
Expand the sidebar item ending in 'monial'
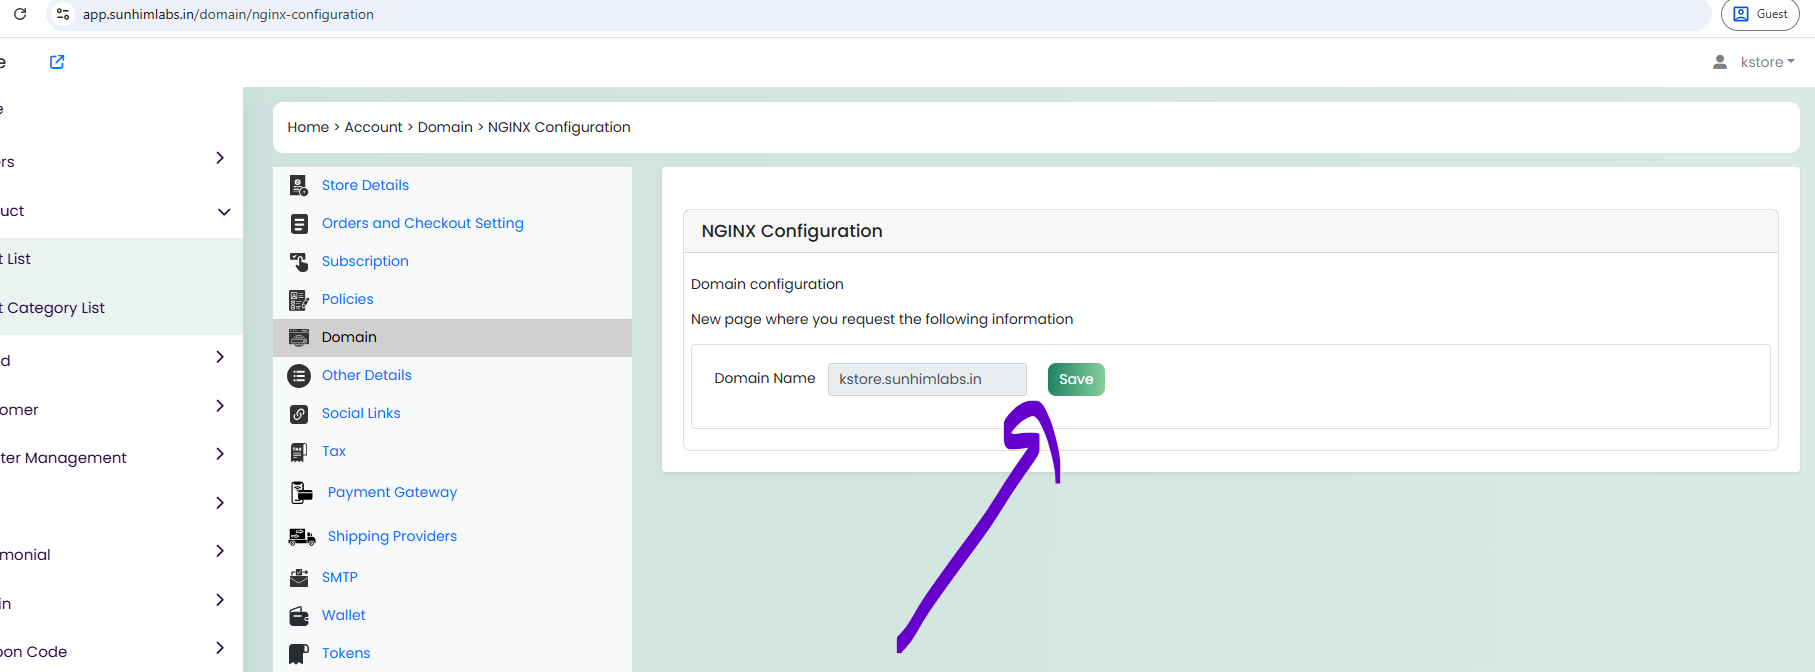pyautogui.click(x=220, y=551)
